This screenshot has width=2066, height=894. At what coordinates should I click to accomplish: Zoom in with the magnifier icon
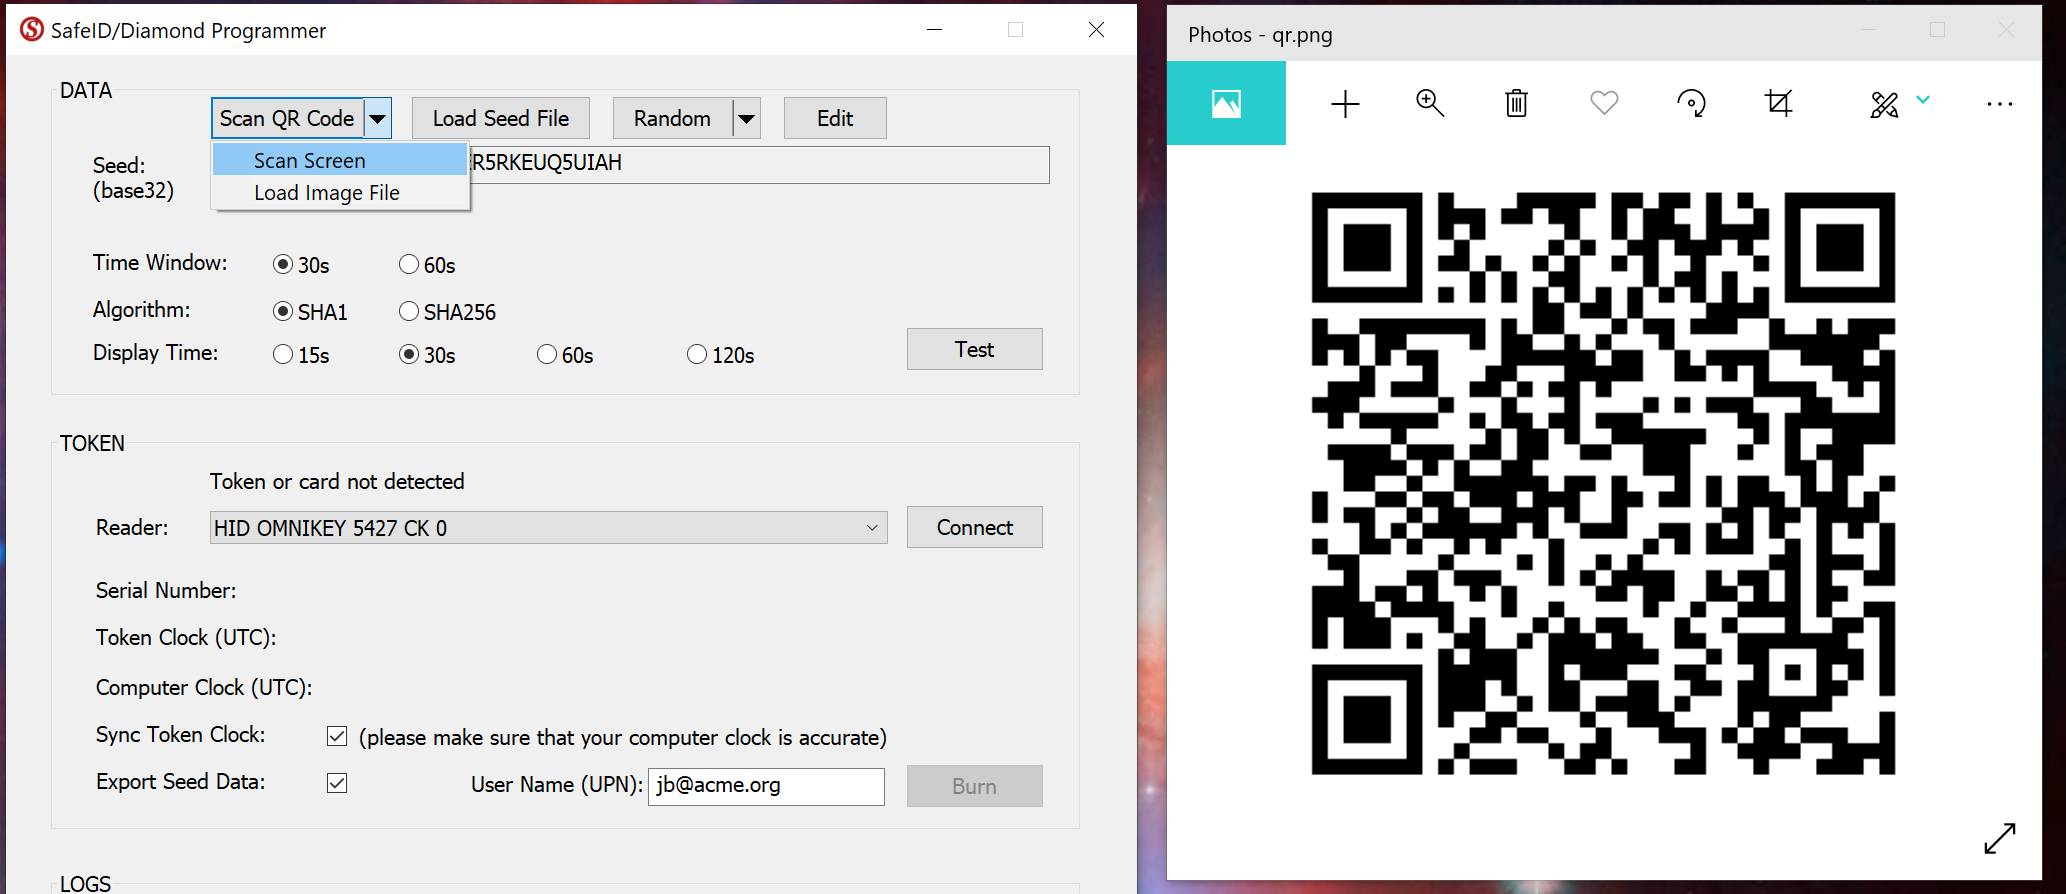coord(1430,104)
